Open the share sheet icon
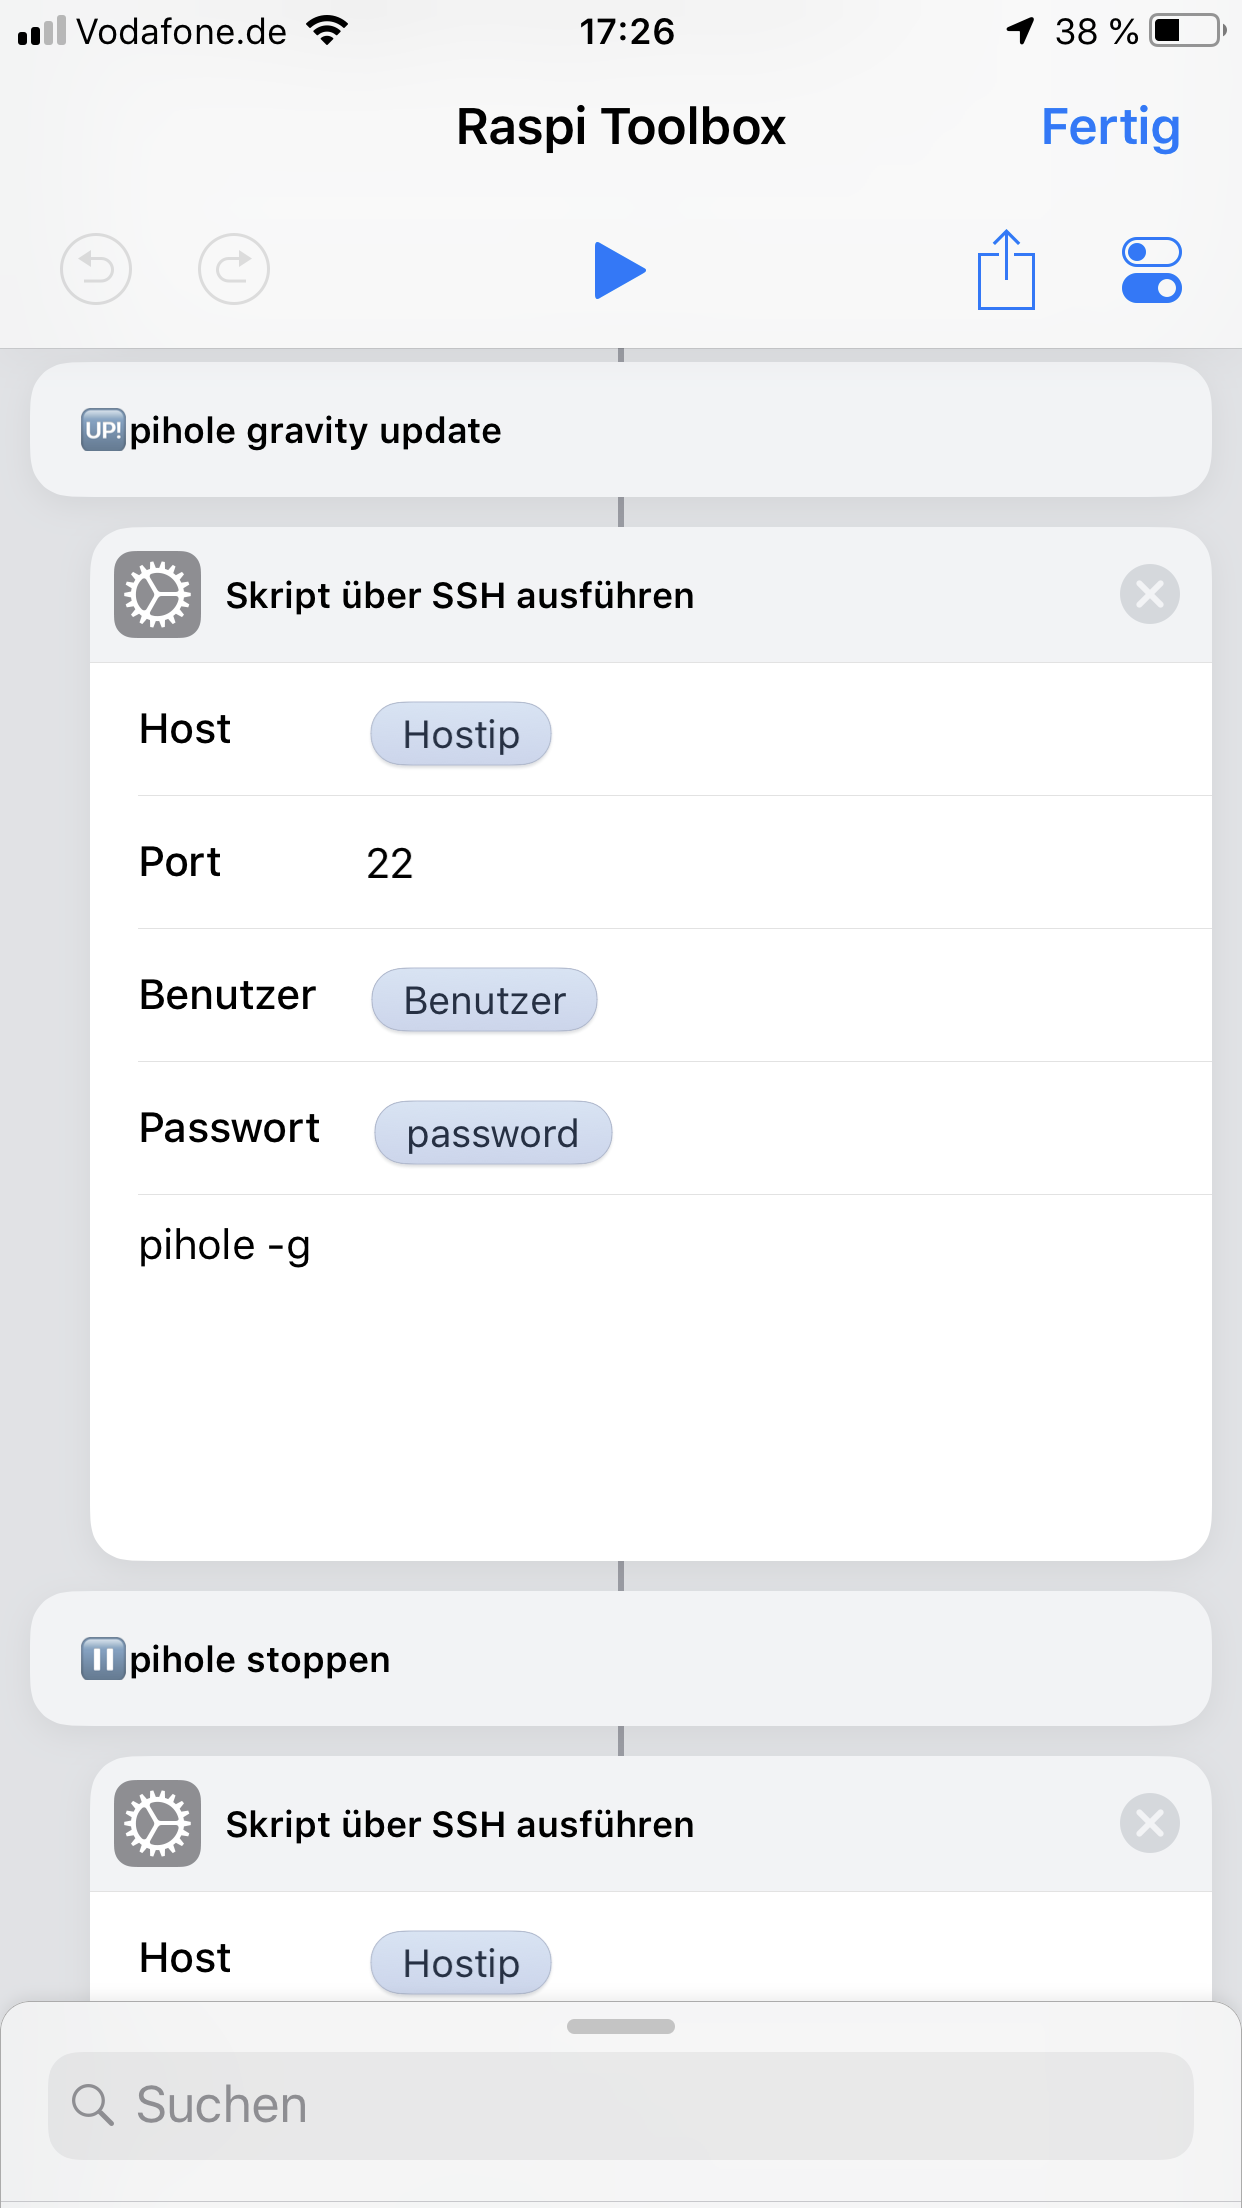Image resolution: width=1242 pixels, height=2208 pixels. click(1006, 270)
